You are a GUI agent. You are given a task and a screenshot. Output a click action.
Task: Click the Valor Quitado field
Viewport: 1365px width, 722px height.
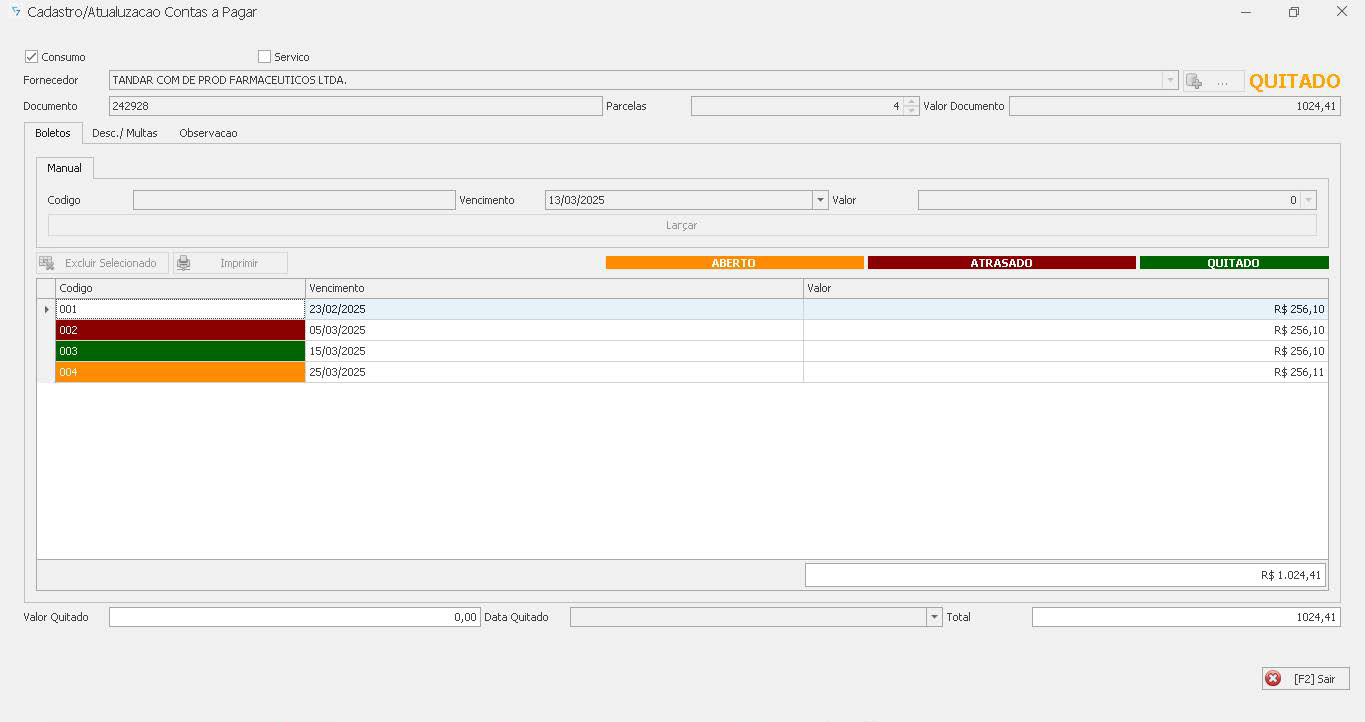coord(295,618)
